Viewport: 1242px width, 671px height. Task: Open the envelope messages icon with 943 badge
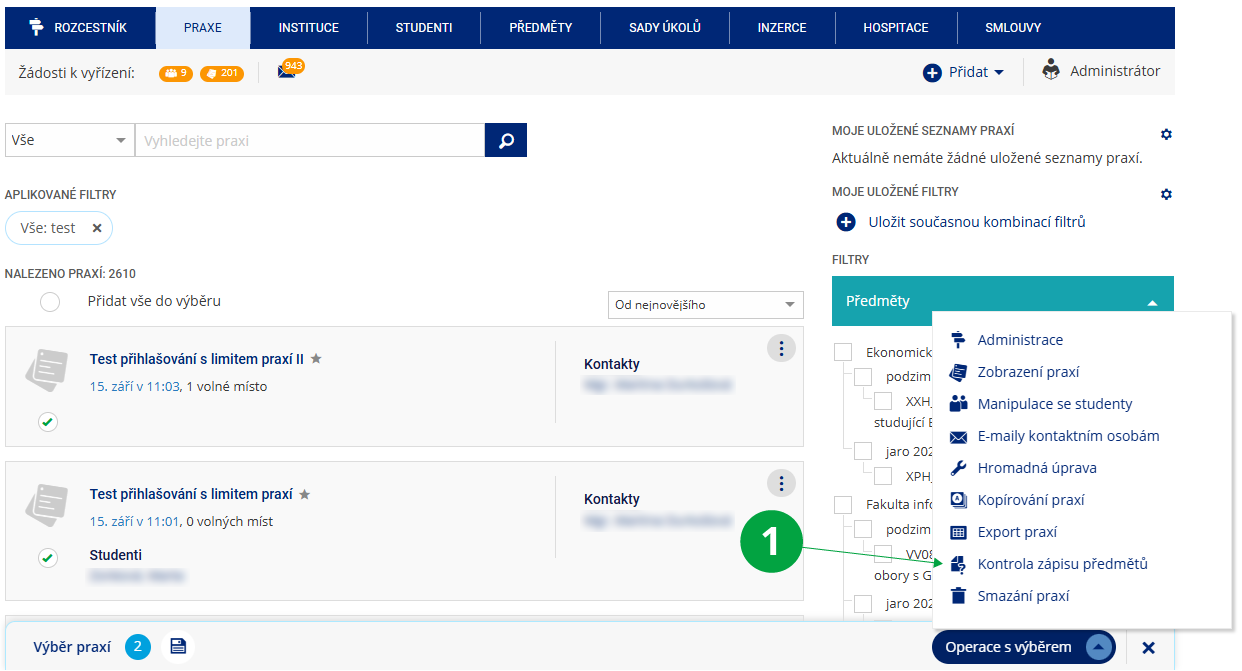(x=287, y=73)
